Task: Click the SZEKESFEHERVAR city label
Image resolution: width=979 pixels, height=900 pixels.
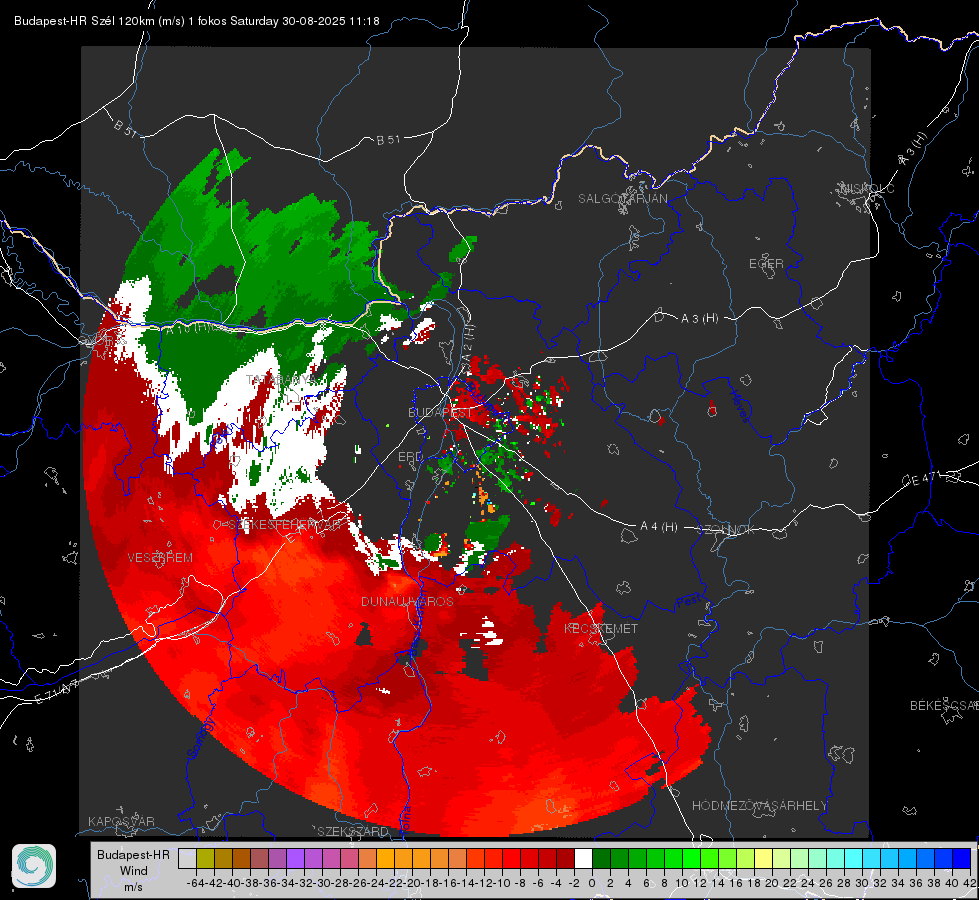Action: coord(285,525)
